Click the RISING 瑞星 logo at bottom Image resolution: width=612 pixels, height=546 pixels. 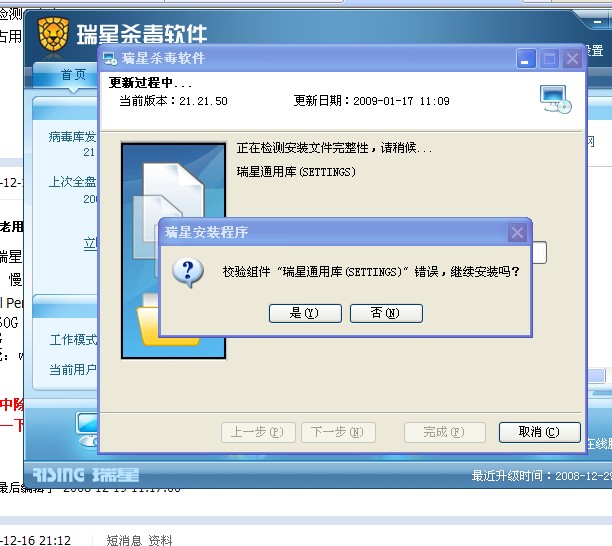click(85, 475)
